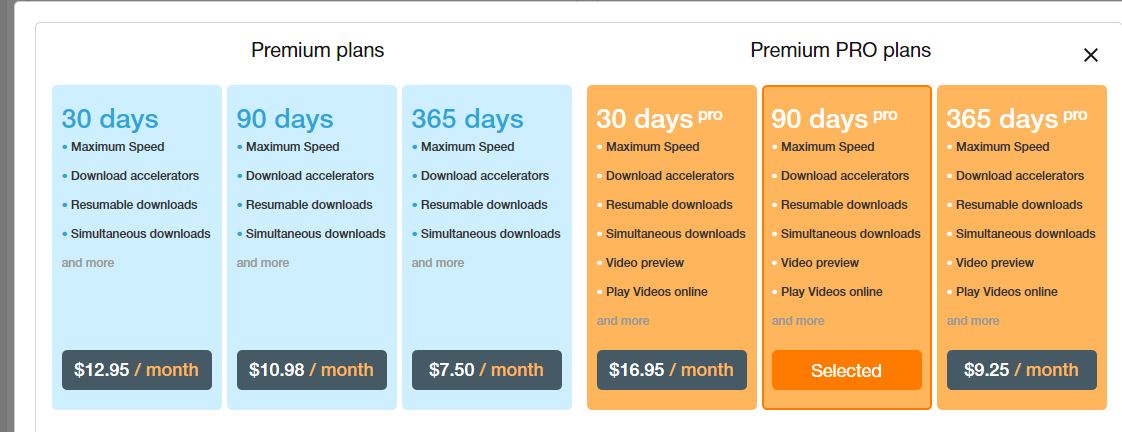The width and height of the screenshot is (1122, 432).
Task: Choose the $12.95 / month plan
Action: click(x=137, y=370)
